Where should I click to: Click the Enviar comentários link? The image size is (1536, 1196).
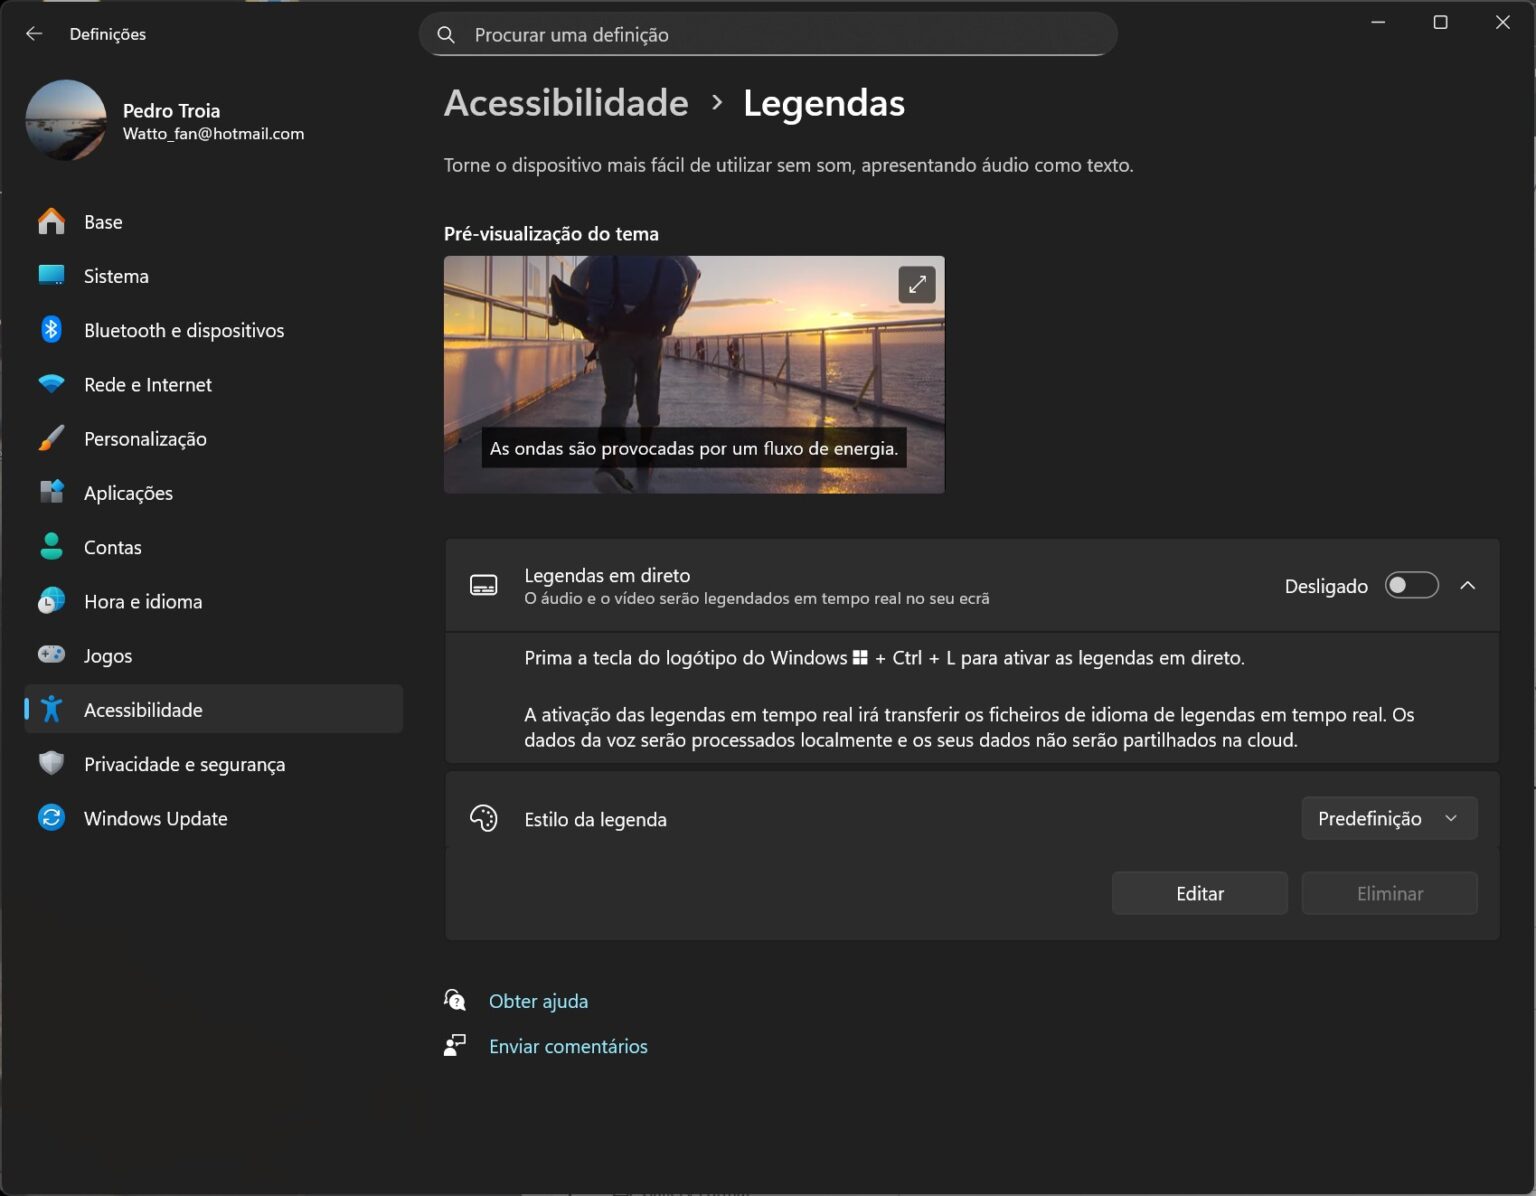pos(568,1046)
